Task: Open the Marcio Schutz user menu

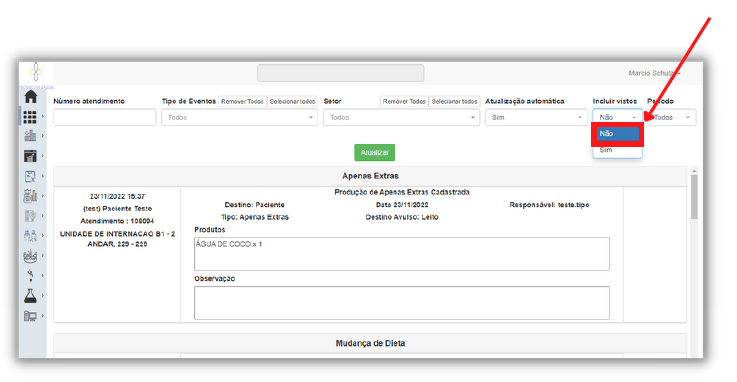Action: [654, 73]
